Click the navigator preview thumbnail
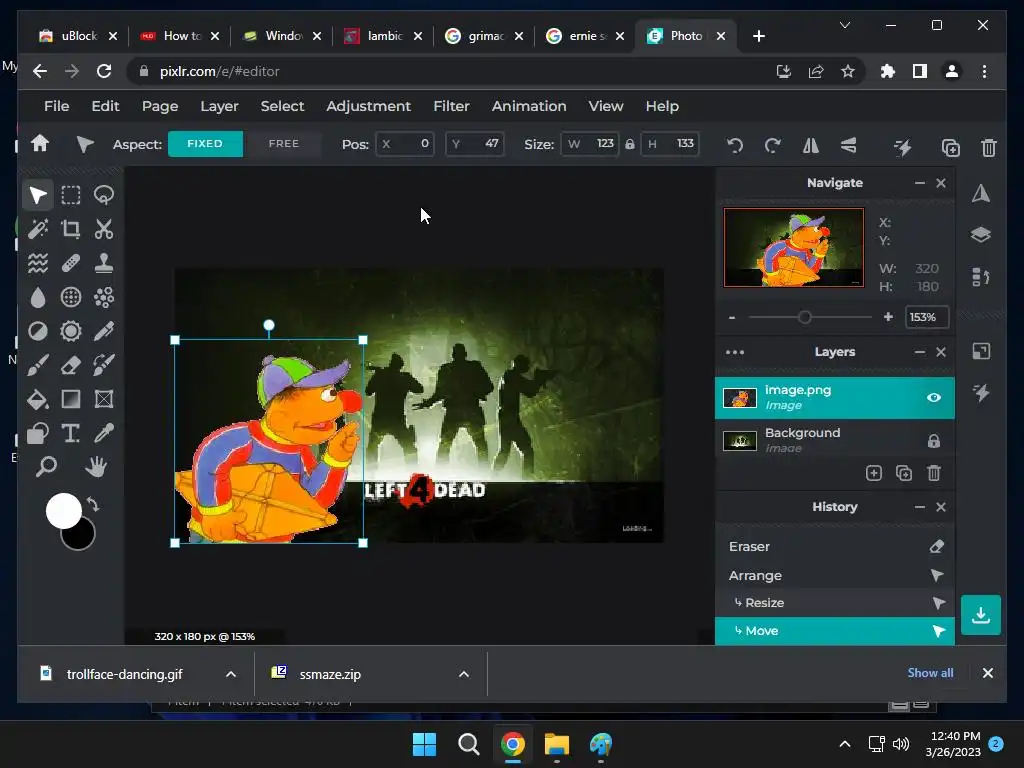The image size is (1024, 768). (793, 248)
